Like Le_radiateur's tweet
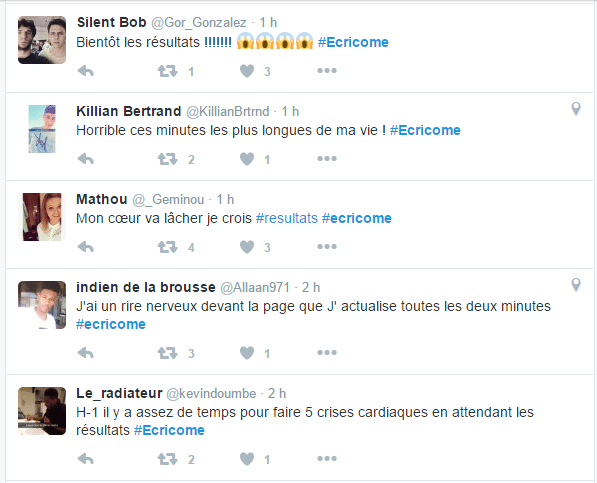 [247, 459]
